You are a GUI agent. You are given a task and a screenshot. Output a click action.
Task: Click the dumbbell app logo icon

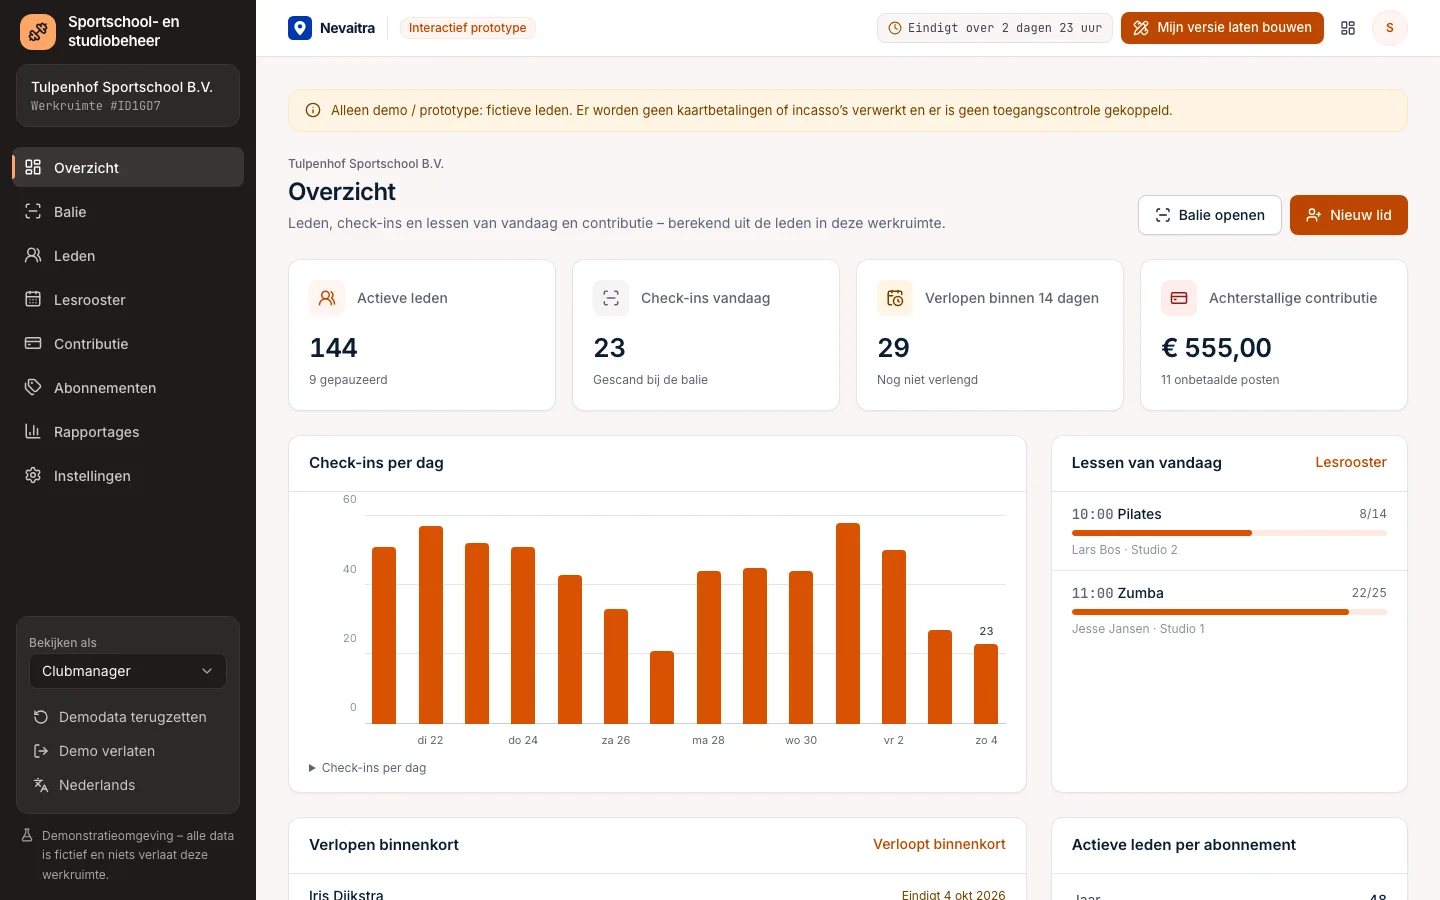click(x=38, y=32)
